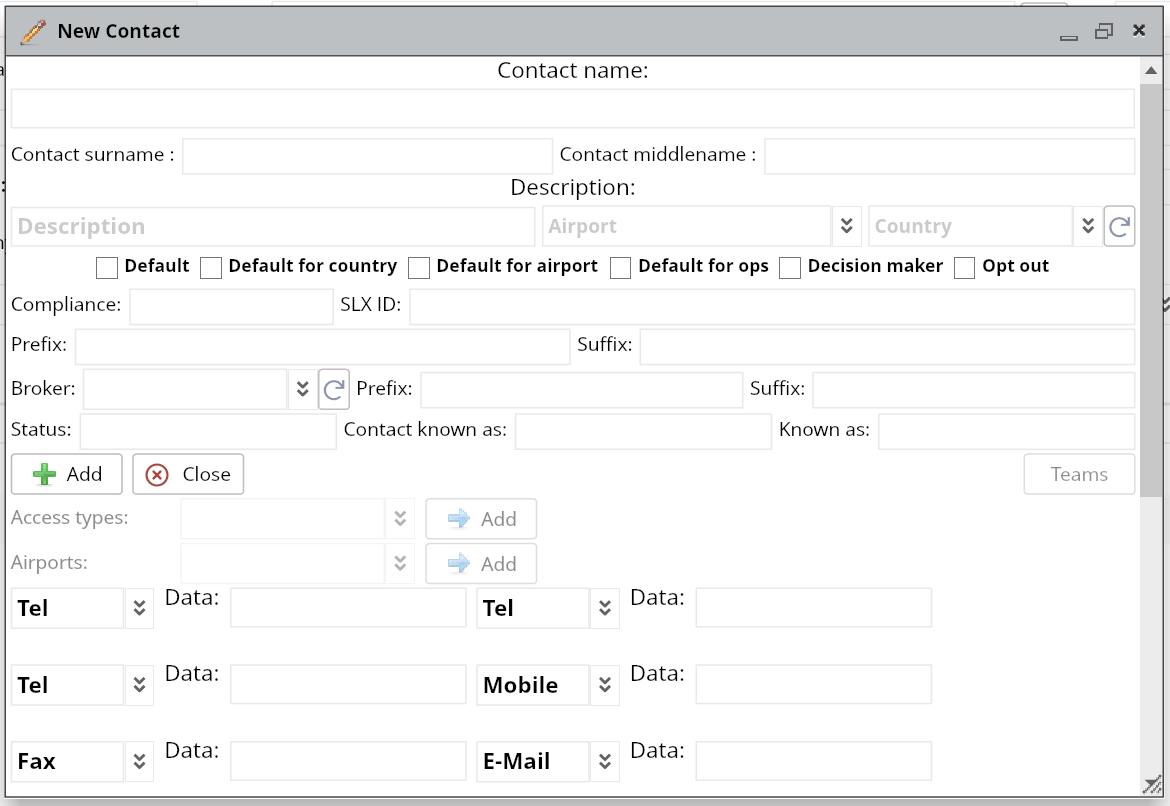The width and height of the screenshot is (1170, 806).
Task: Minimize the New Contact window
Action: 1069,33
